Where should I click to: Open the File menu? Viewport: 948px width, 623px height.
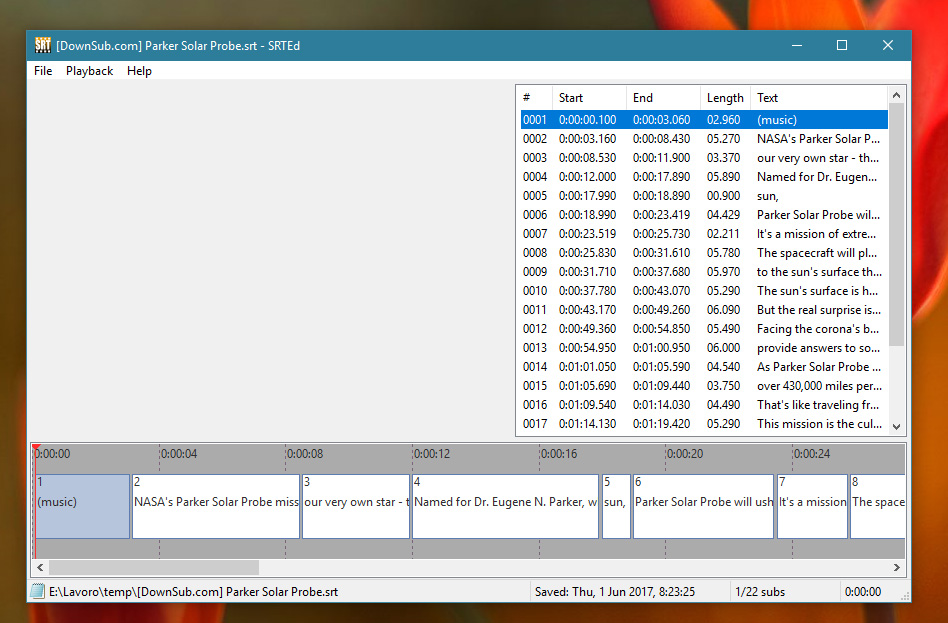click(43, 71)
